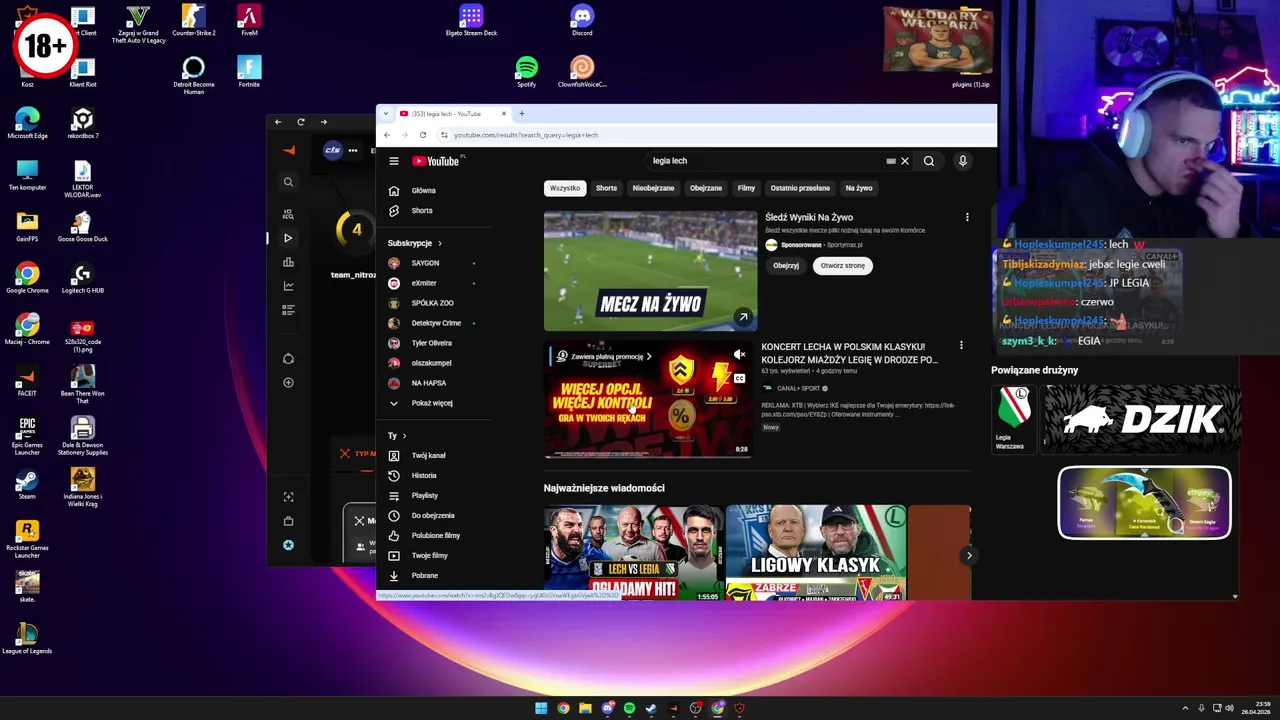Open Twój kanał in sidebar
The height and width of the screenshot is (720, 1280).
(429, 455)
